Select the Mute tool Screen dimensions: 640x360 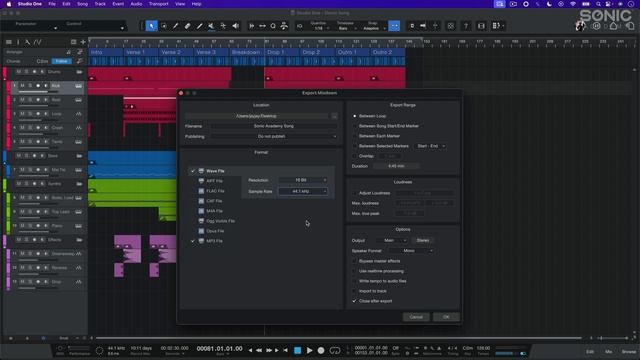click(211, 26)
